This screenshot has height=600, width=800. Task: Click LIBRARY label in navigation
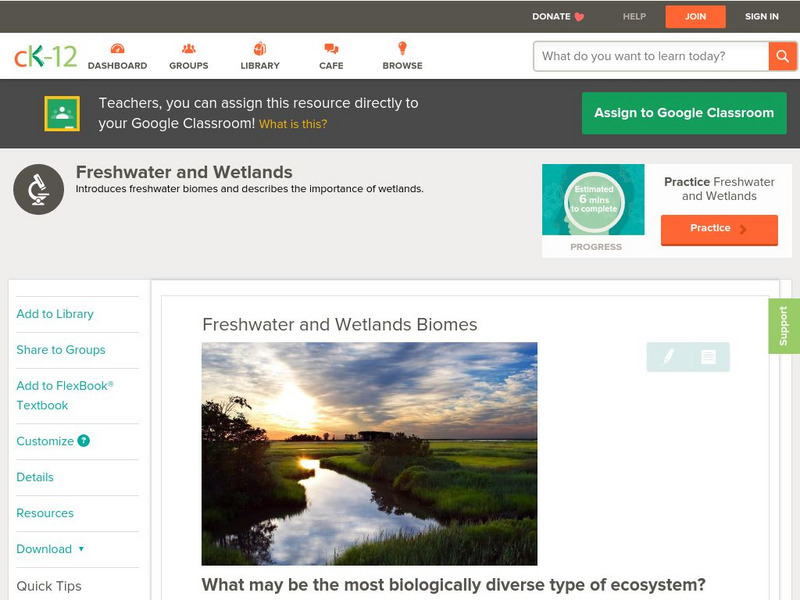click(x=260, y=66)
